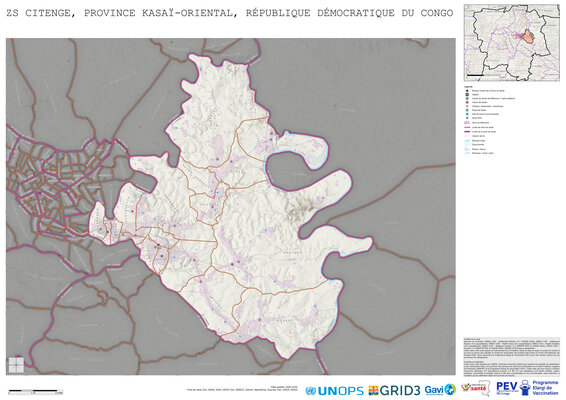Screen dimensions: 566x400
Task: Click the inset map scale bar
Action: tap(475, 75)
